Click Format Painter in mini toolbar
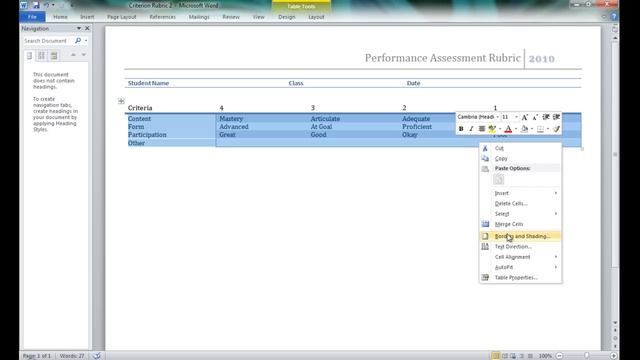The image size is (640, 360). 556,129
